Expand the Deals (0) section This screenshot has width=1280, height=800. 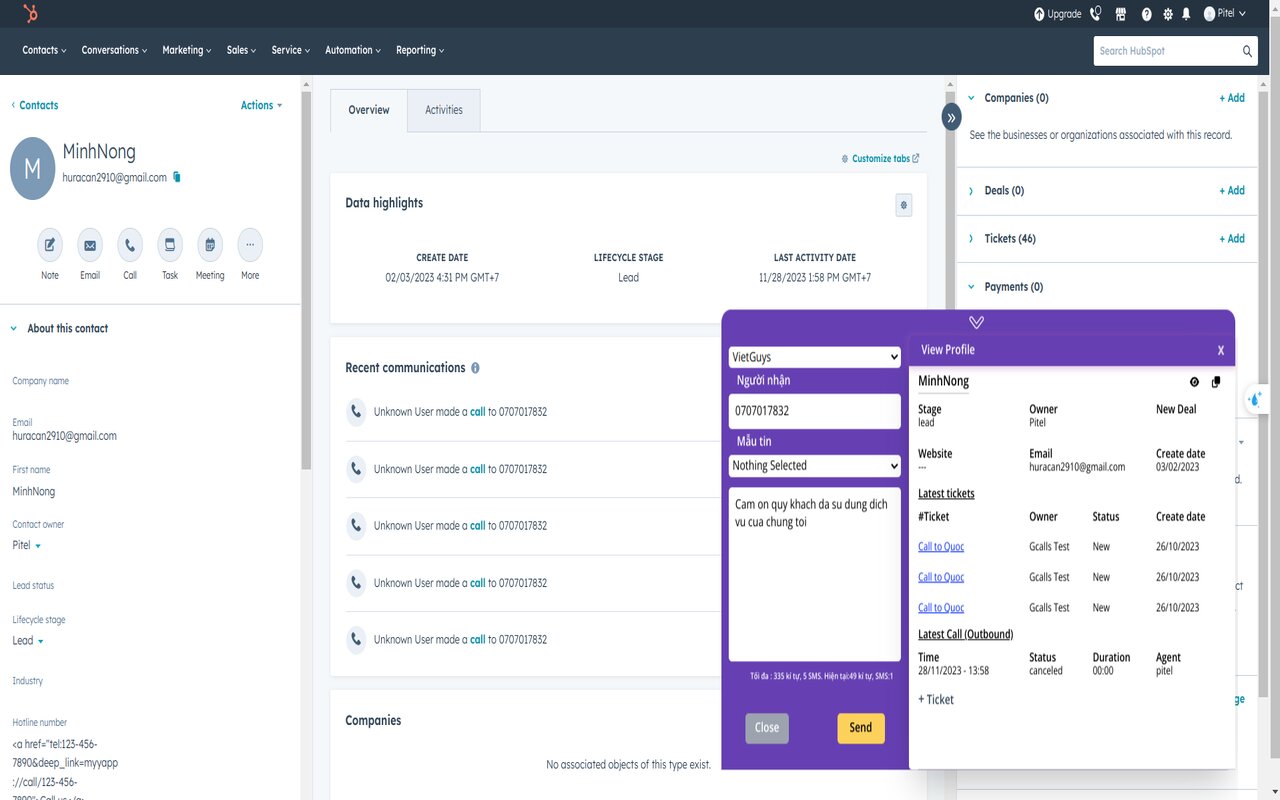coord(971,190)
